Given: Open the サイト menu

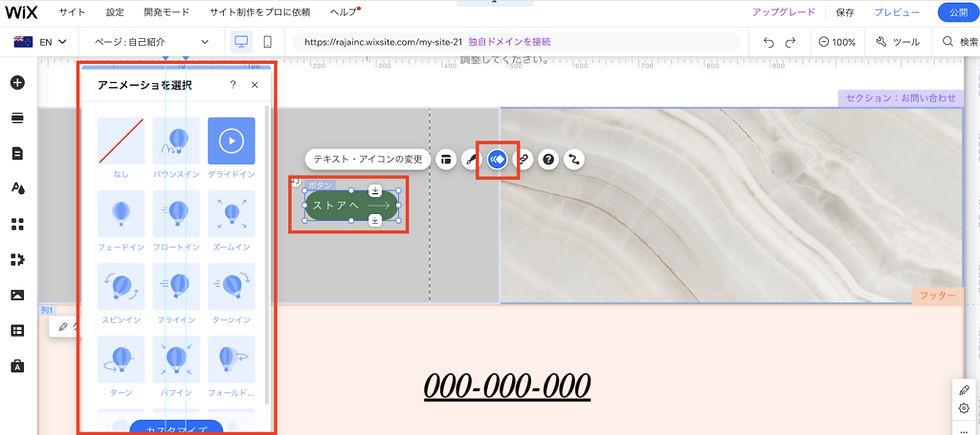Looking at the screenshot, I should click(x=72, y=12).
